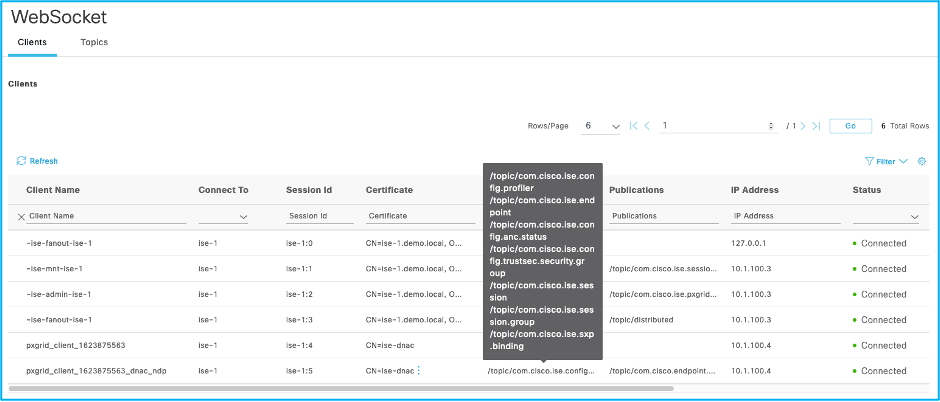Viewport: 940px width, 402px height.
Task: Click session id ise-1:0
Action: (x=299, y=243)
